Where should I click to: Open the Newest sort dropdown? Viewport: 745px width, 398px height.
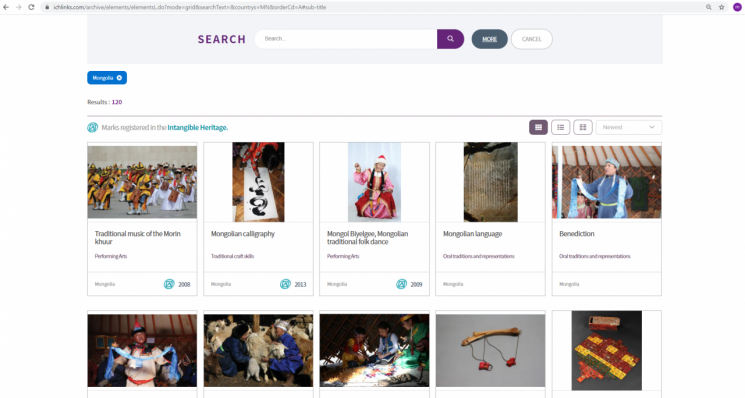pyautogui.click(x=629, y=127)
